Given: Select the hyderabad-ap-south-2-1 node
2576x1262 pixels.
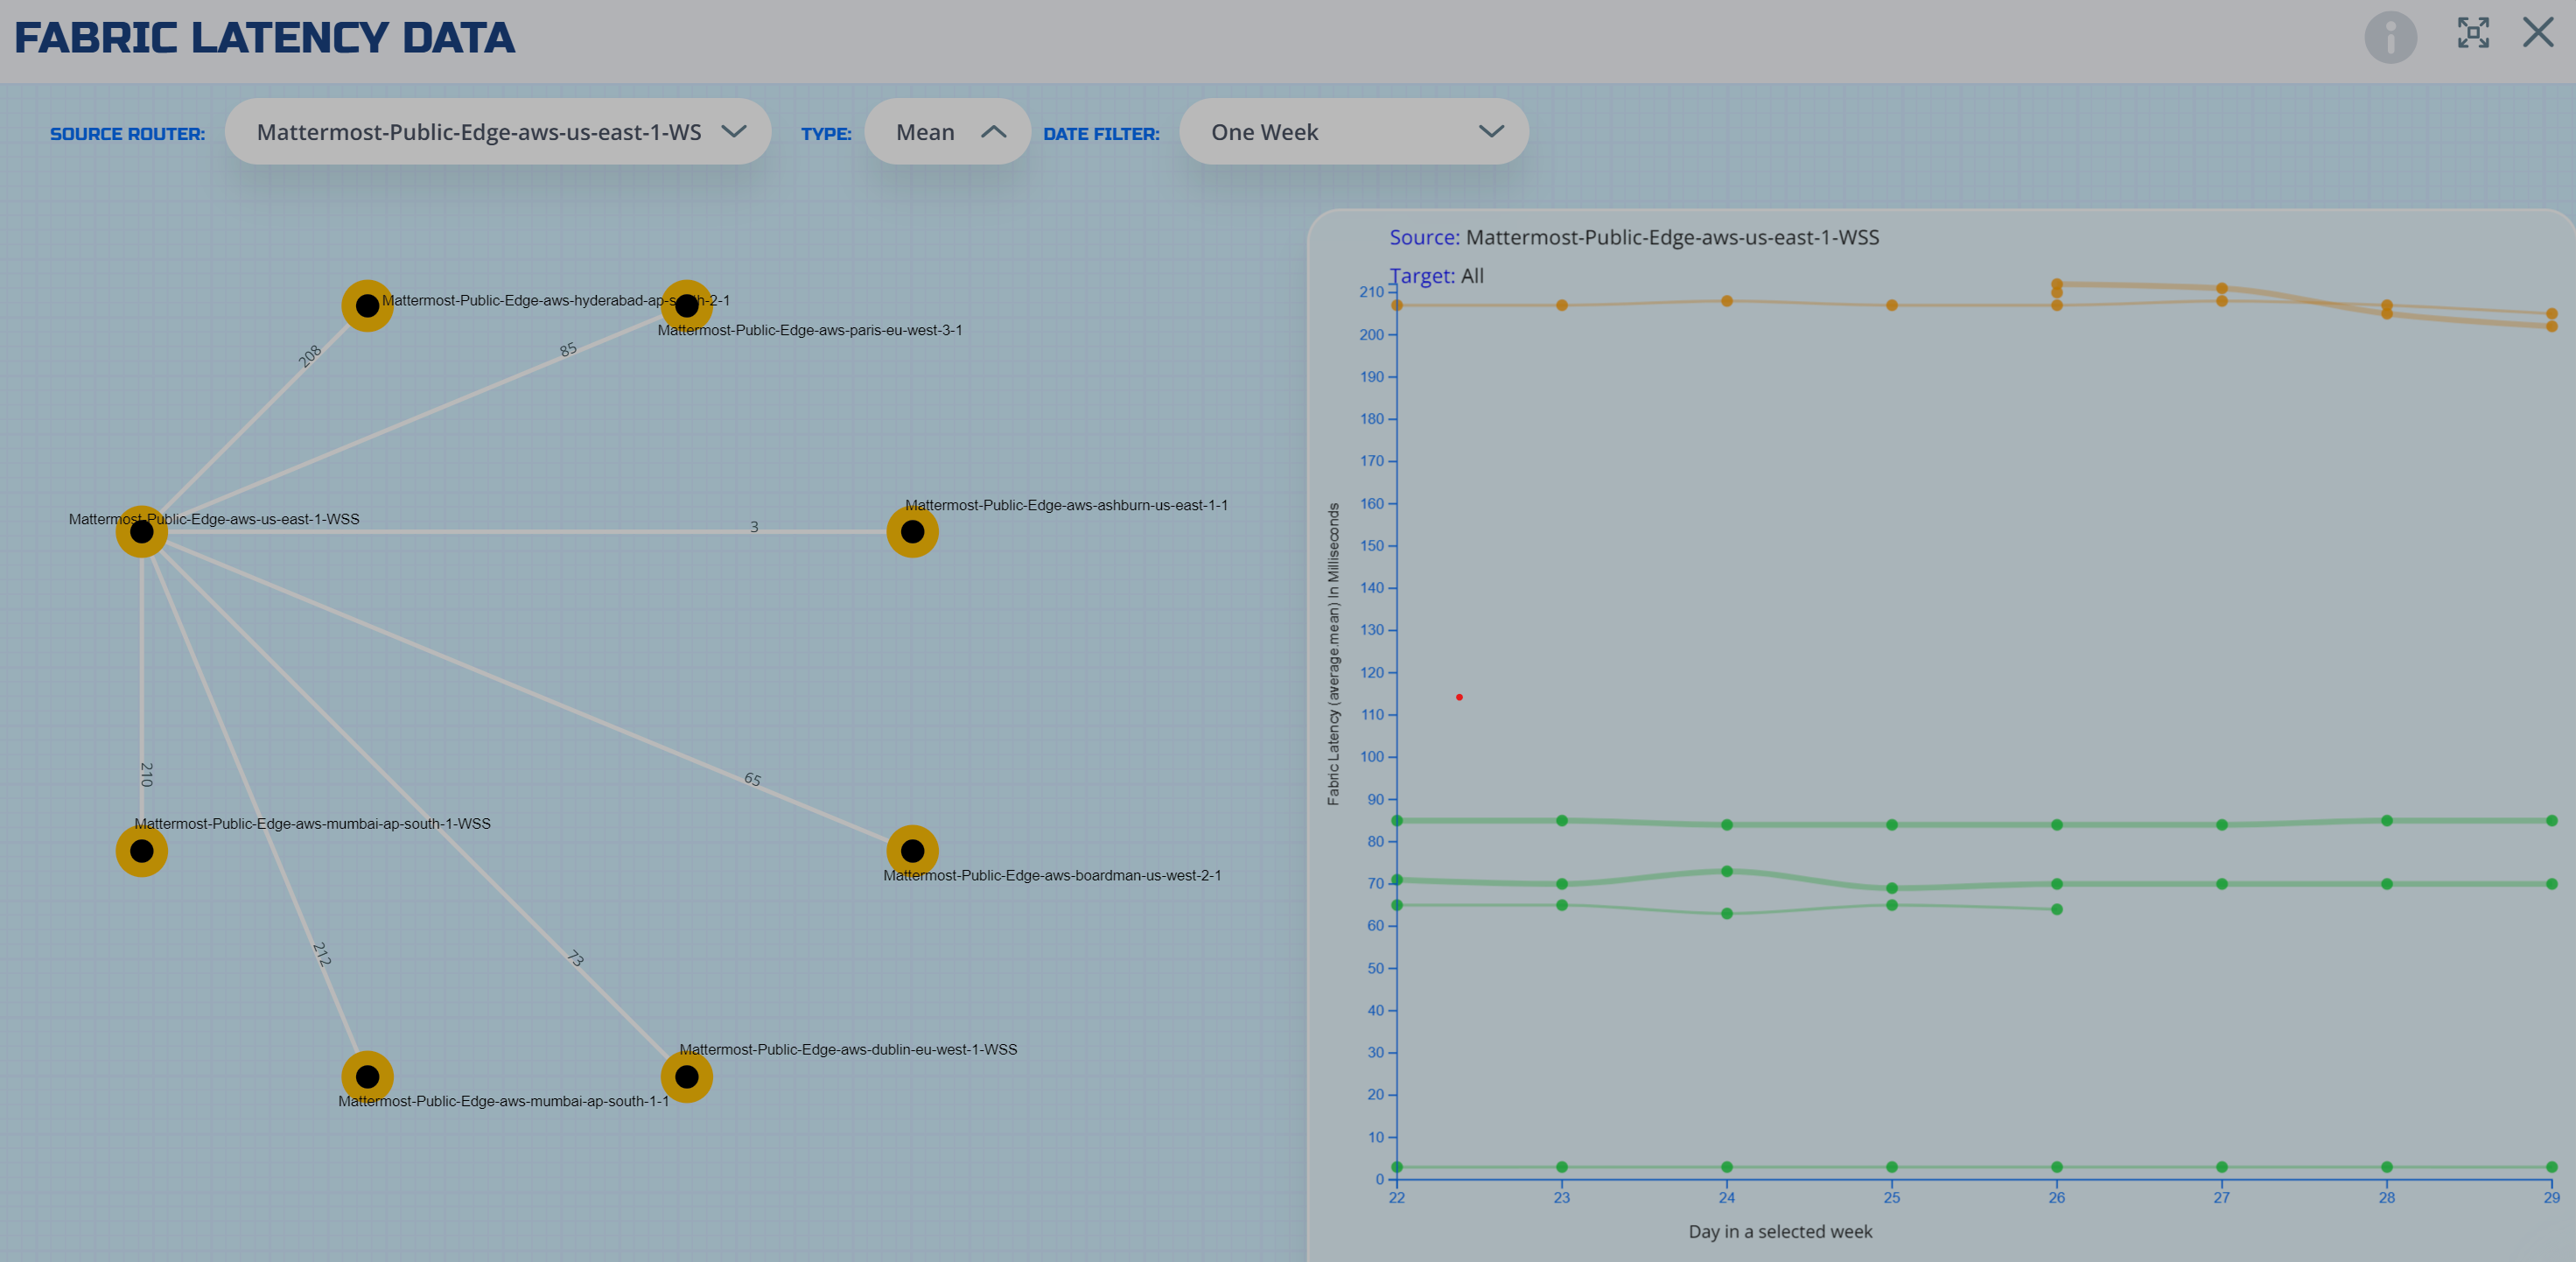Looking at the screenshot, I should tap(368, 306).
